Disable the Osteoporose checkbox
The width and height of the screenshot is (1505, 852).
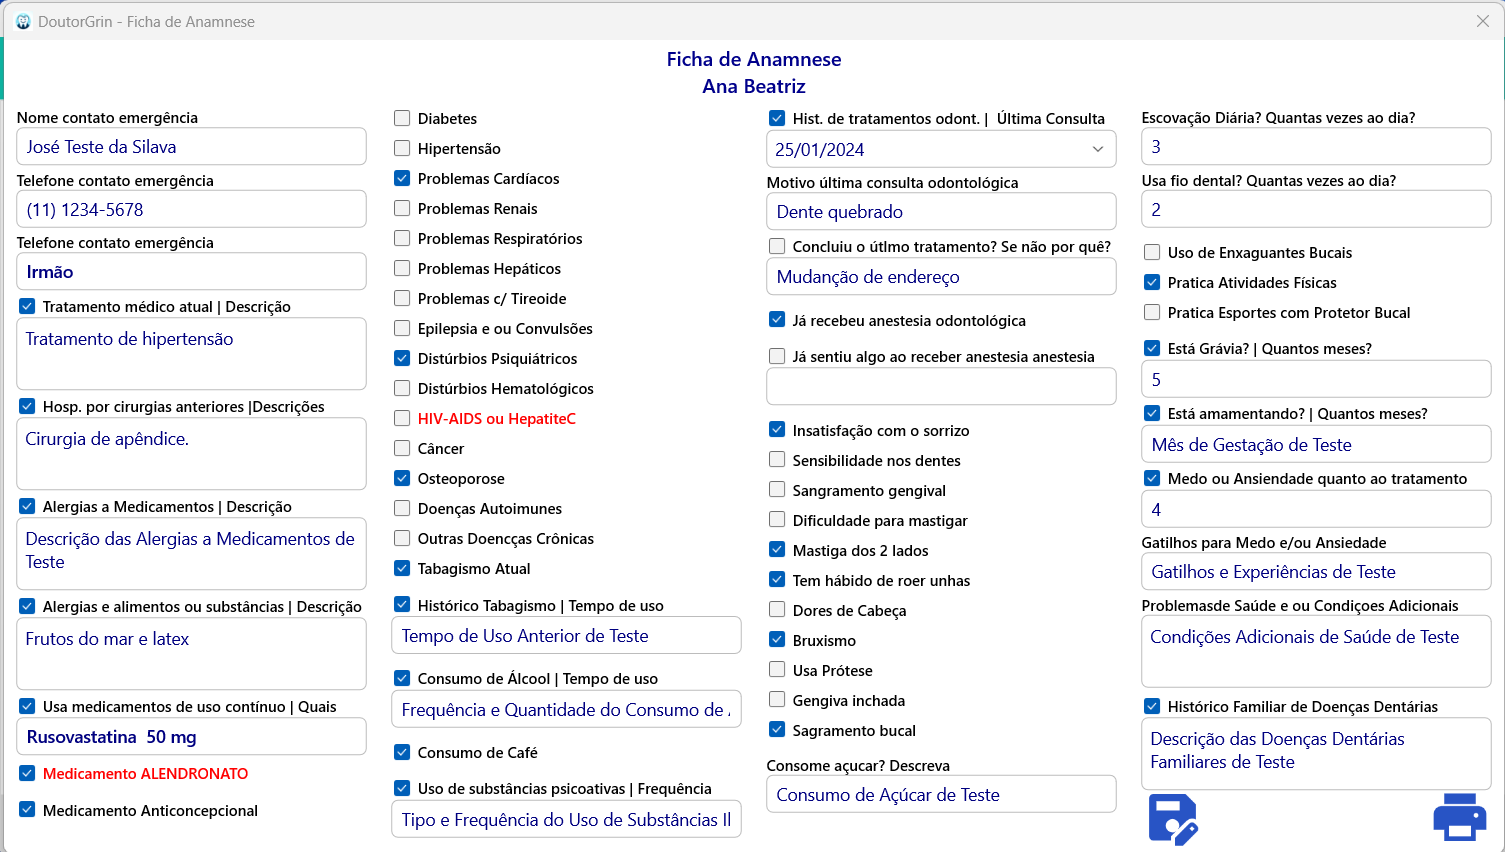coord(403,478)
